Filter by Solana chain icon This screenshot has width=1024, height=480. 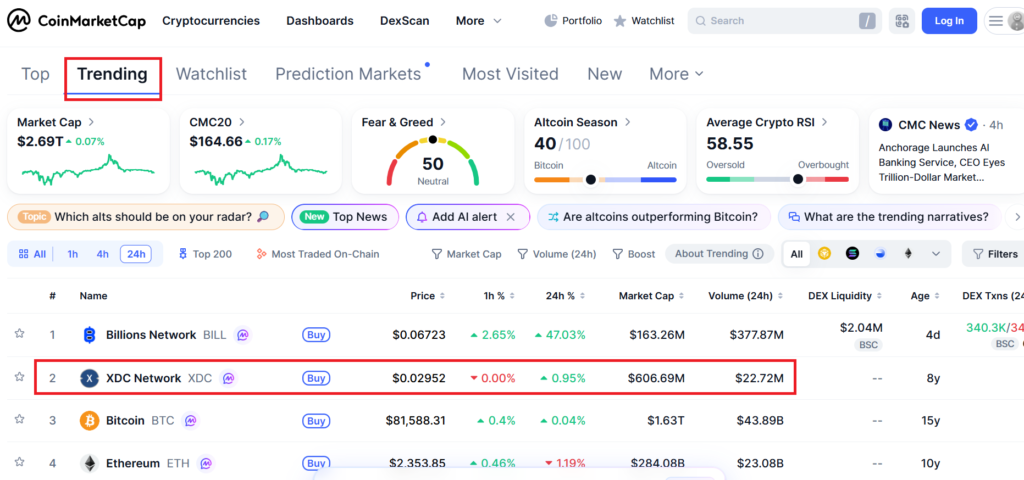(852, 254)
